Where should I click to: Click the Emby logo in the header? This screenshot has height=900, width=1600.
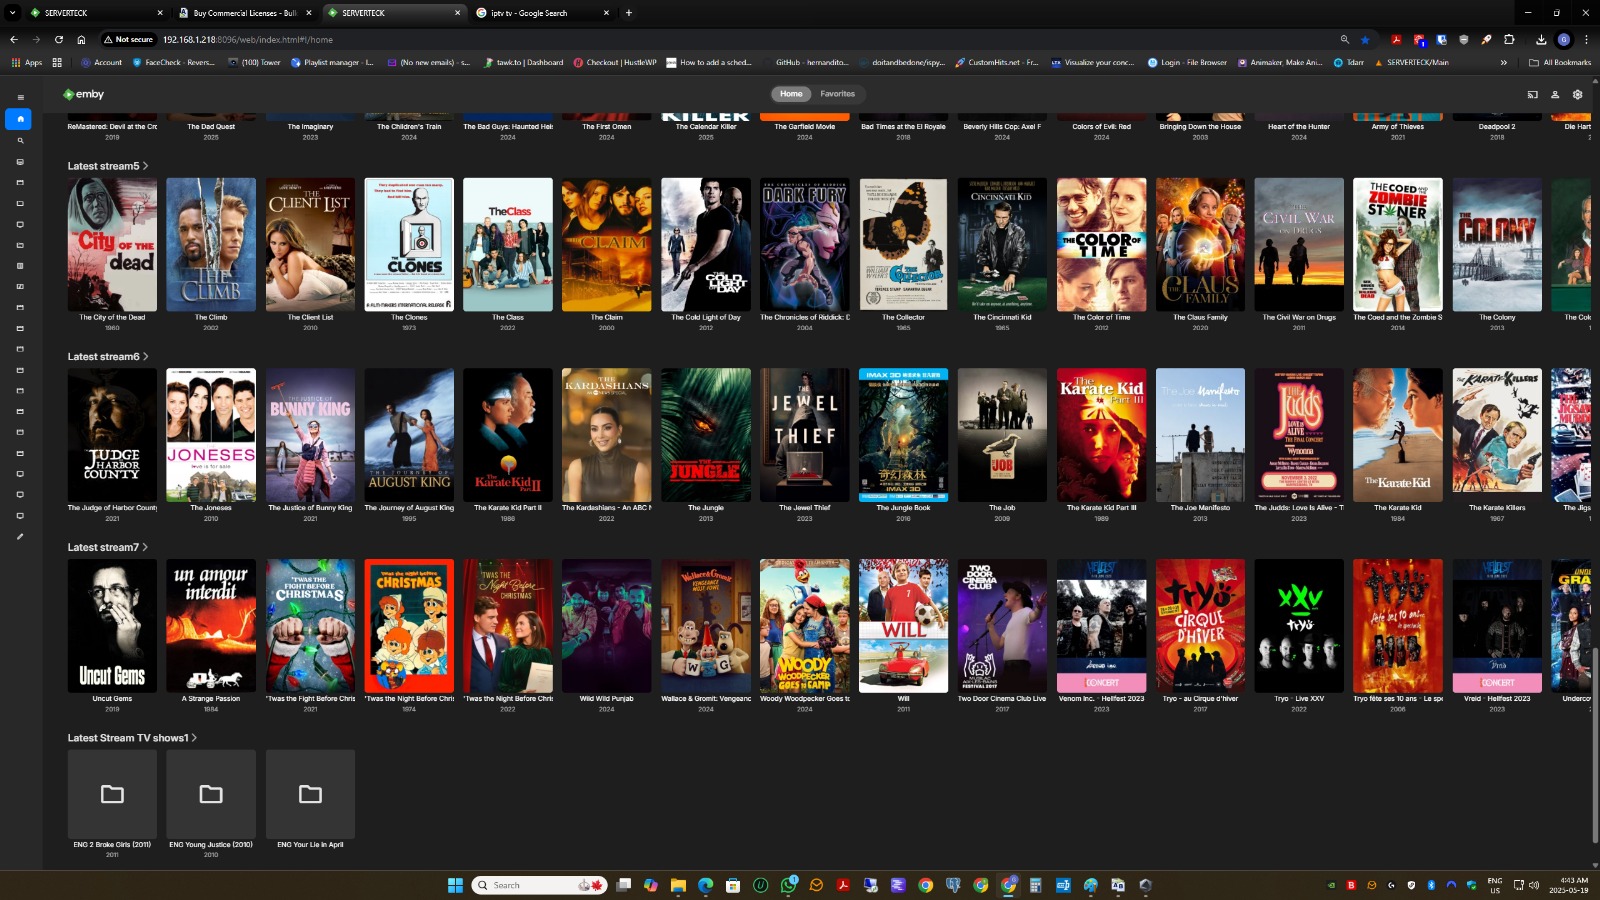point(83,94)
